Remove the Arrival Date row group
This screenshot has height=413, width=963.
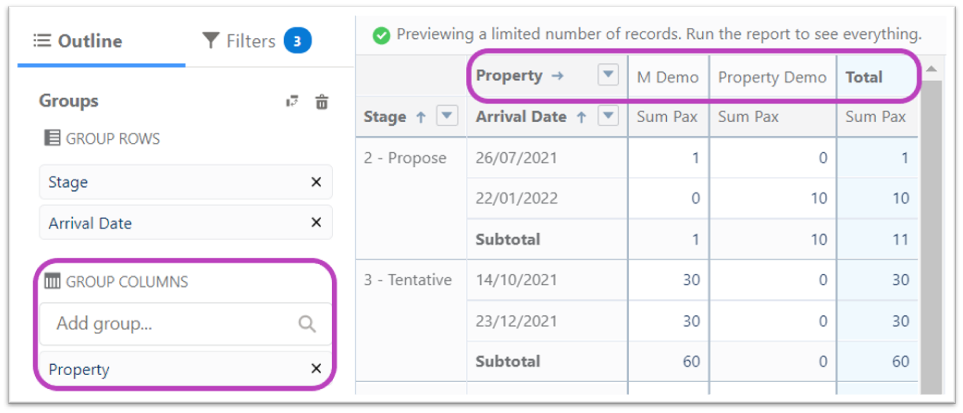click(316, 222)
